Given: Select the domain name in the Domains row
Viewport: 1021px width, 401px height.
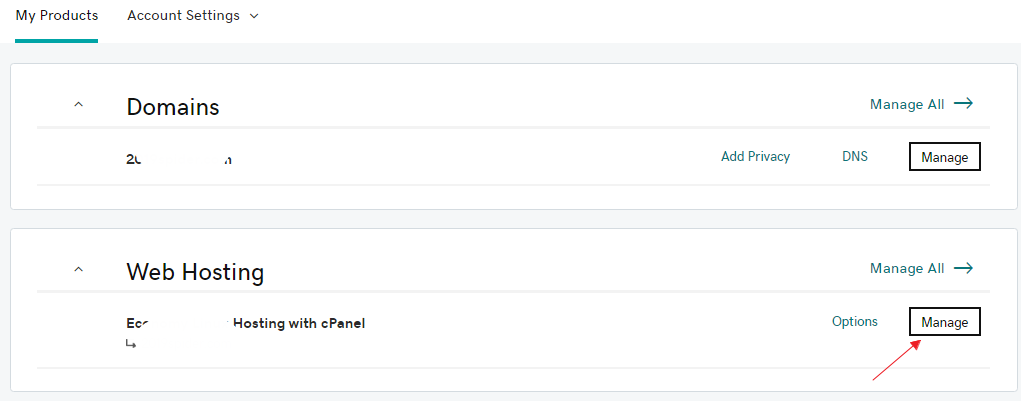Looking at the screenshot, I should pyautogui.click(x=179, y=159).
